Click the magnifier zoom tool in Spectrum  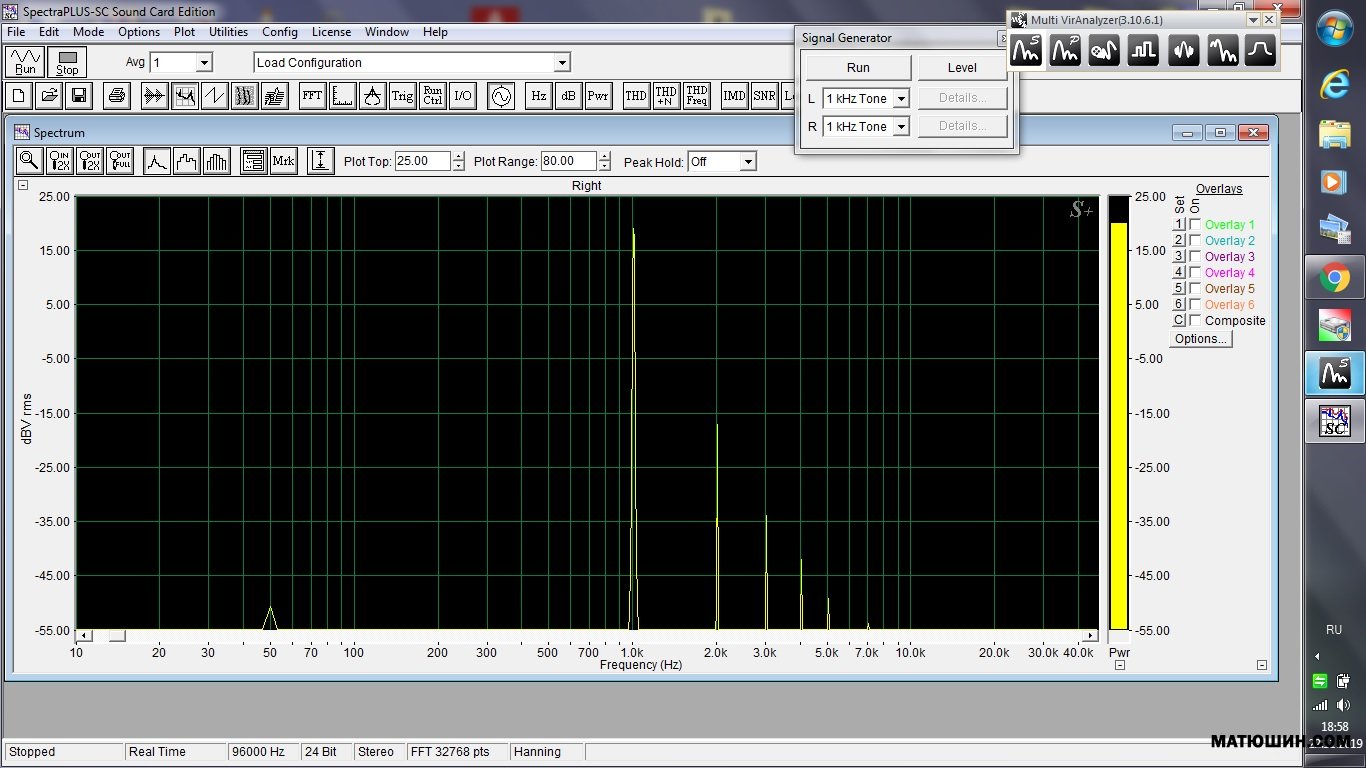coord(30,161)
